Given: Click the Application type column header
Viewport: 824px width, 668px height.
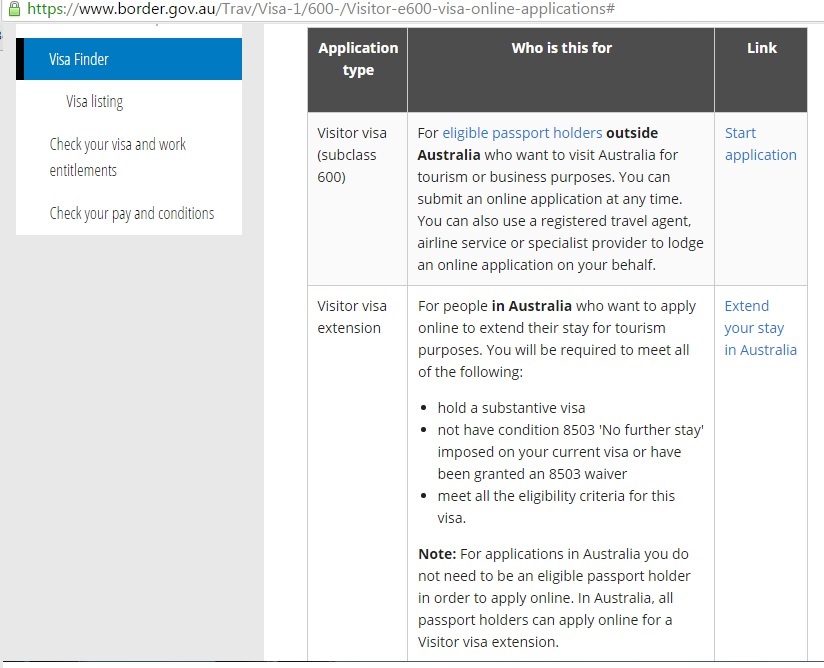Looking at the screenshot, I should tap(358, 59).
